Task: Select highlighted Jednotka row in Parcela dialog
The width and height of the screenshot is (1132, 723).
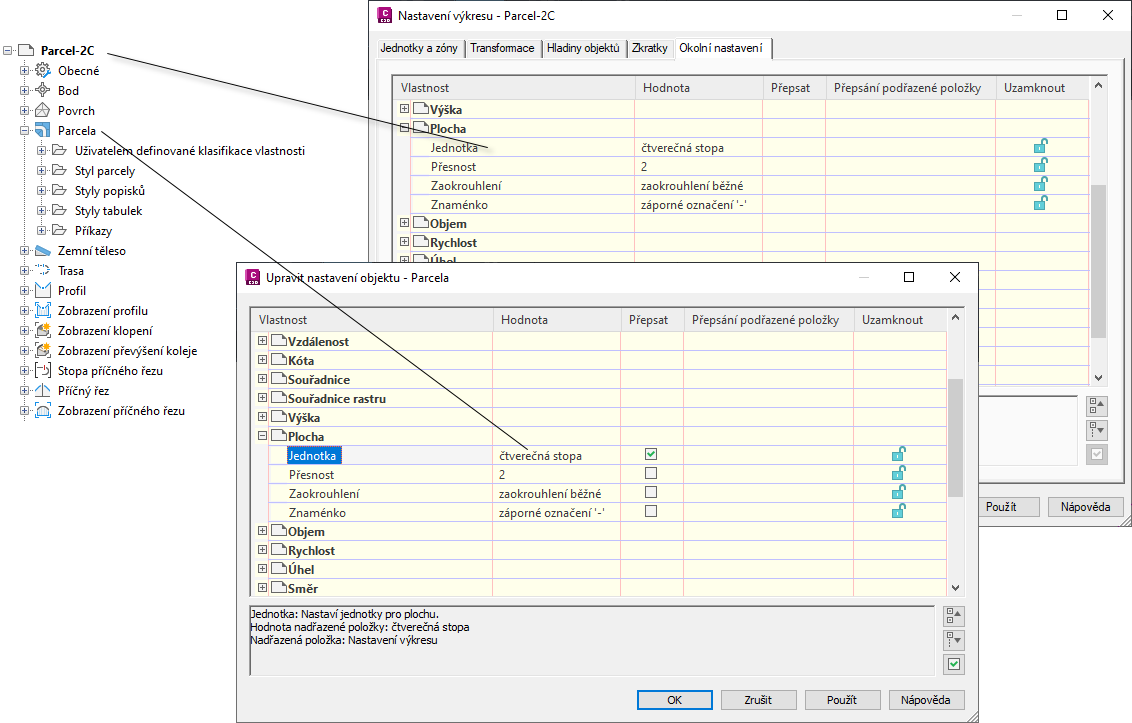Action: 313,456
